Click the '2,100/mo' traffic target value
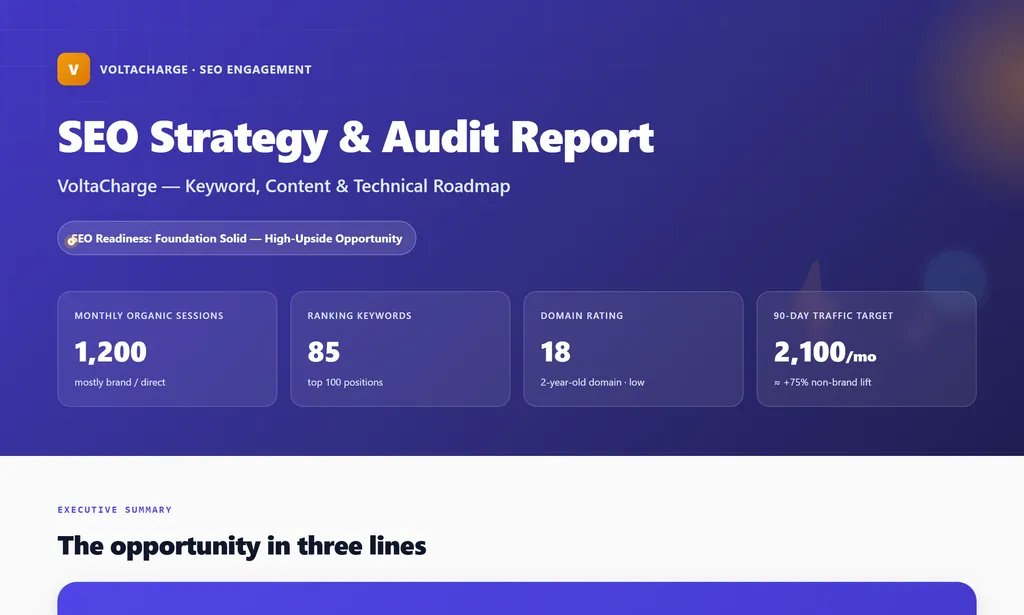The width and height of the screenshot is (1024, 615). pos(825,353)
